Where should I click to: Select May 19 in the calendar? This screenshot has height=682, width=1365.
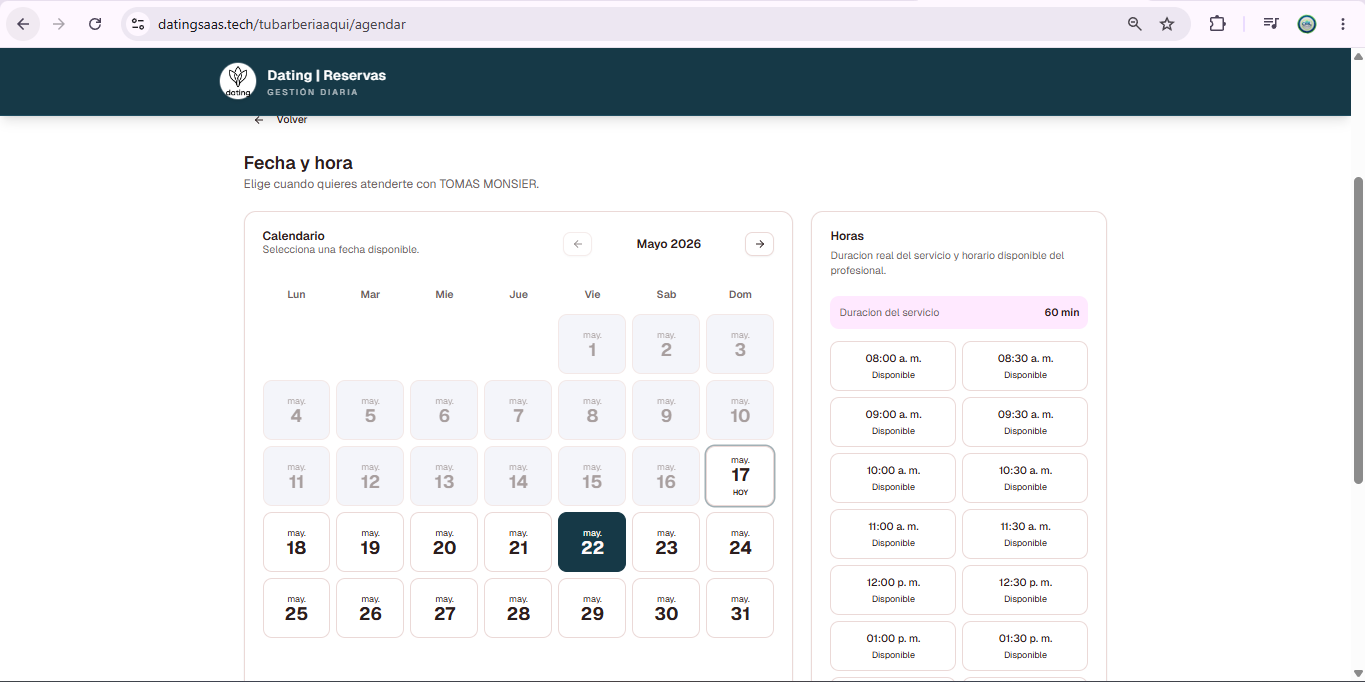(x=370, y=542)
